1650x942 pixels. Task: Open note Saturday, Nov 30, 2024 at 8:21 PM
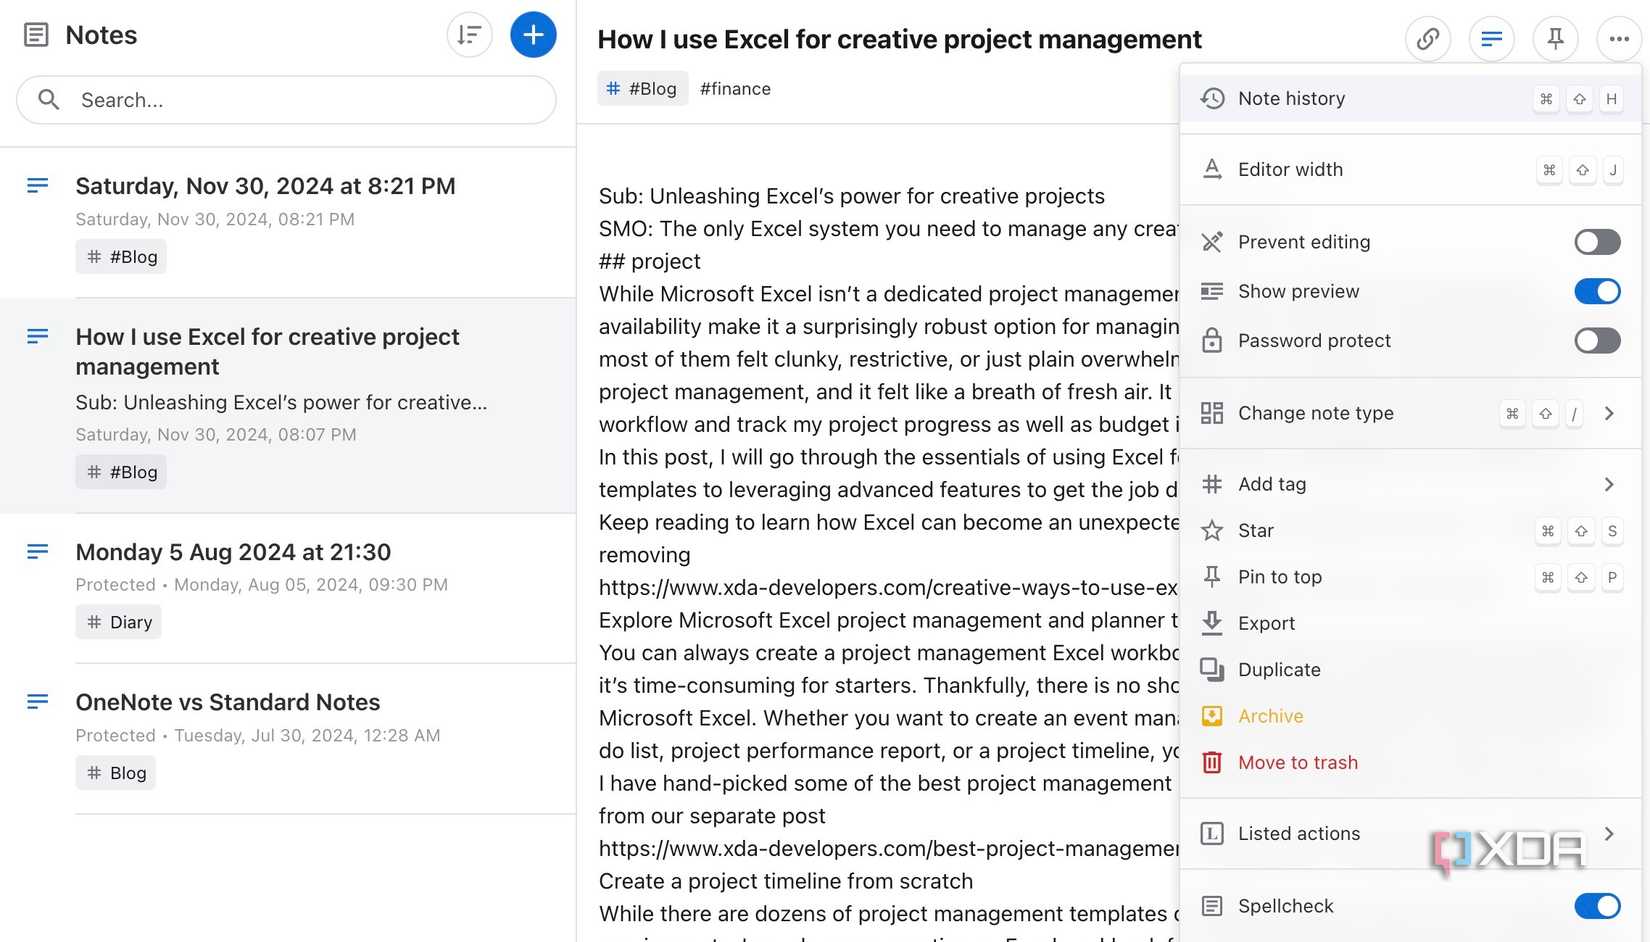288,222
